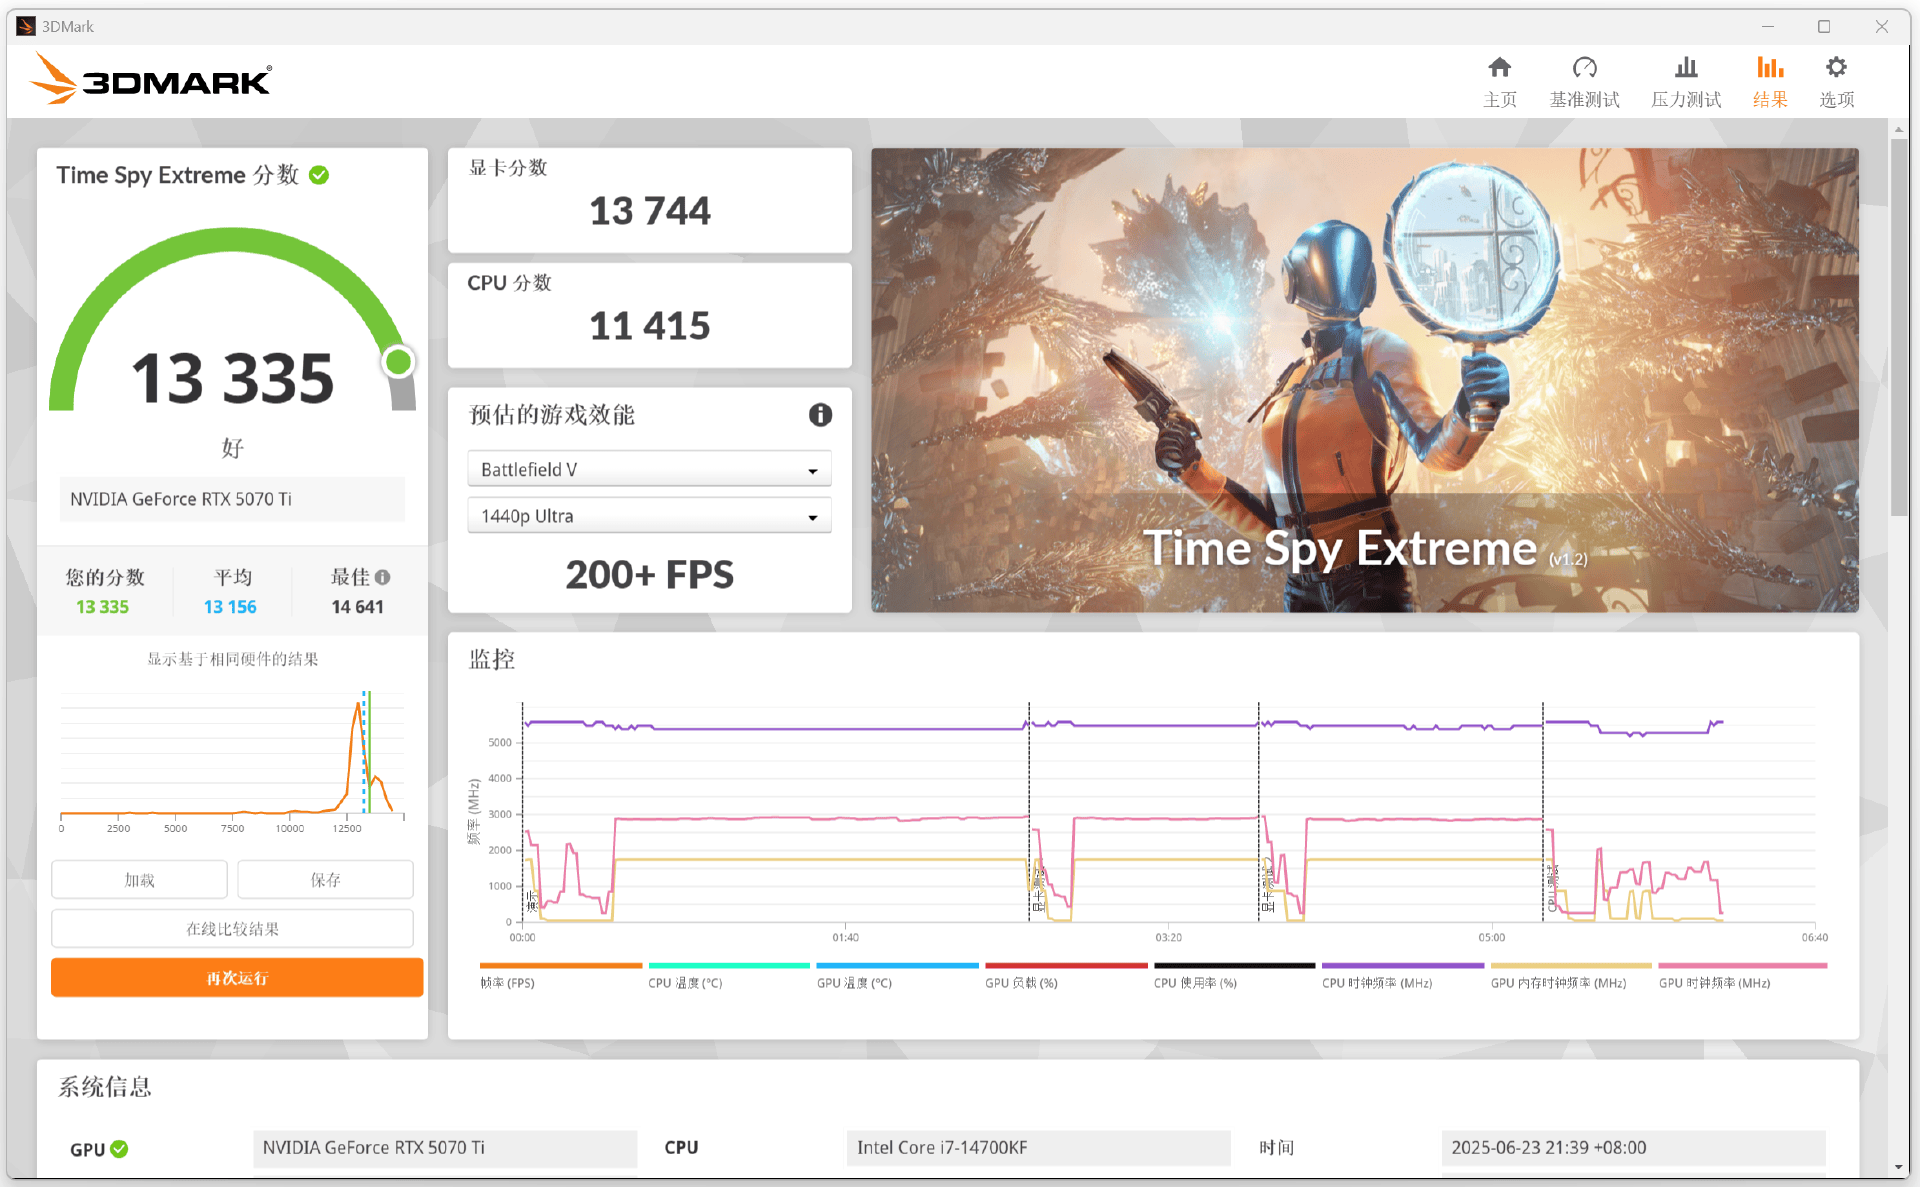Open the Battlefield V game dropdown

click(x=649, y=469)
